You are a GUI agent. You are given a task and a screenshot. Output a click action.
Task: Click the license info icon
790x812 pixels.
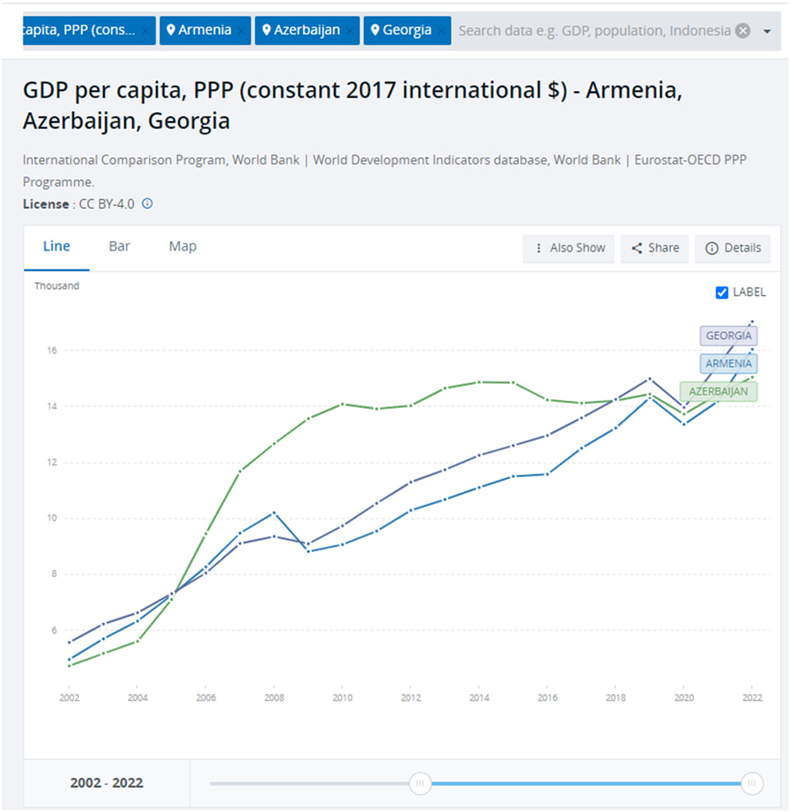click(147, 204)
